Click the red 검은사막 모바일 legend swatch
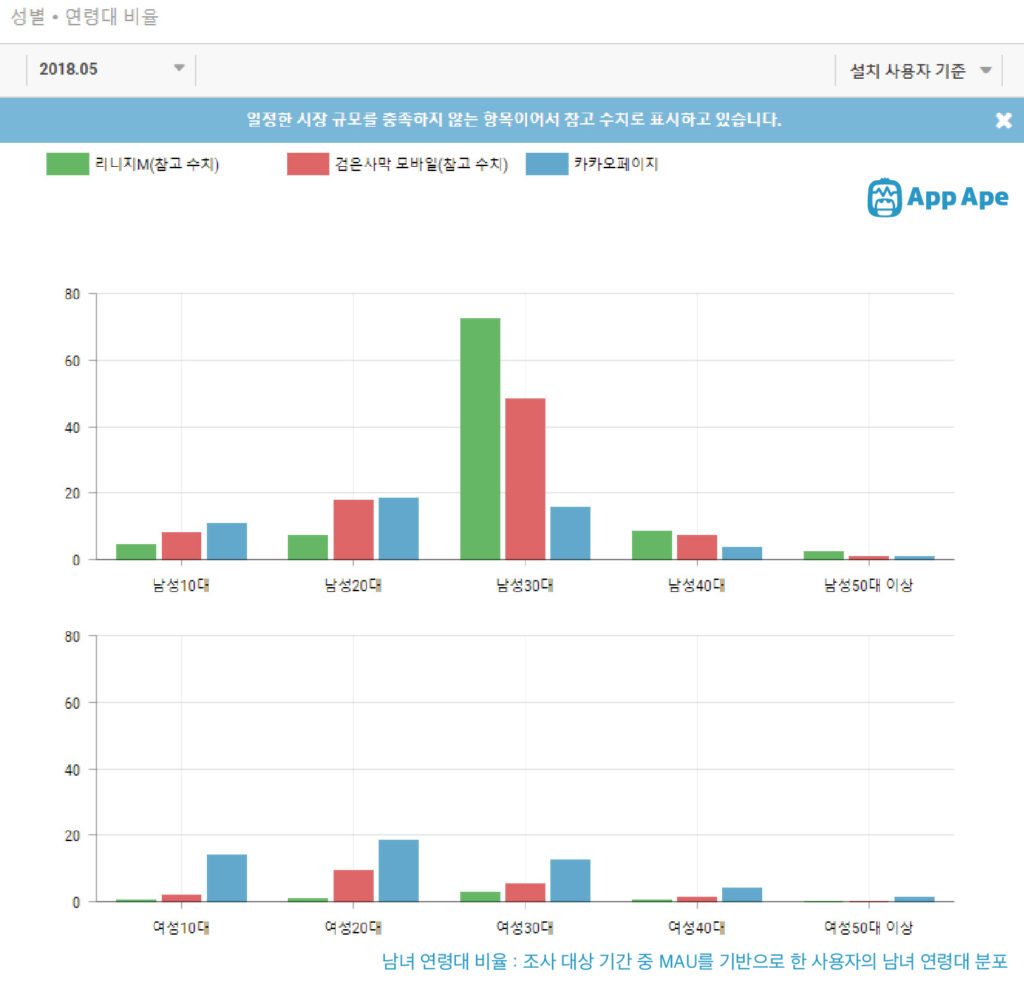 [x=308, y=164]
